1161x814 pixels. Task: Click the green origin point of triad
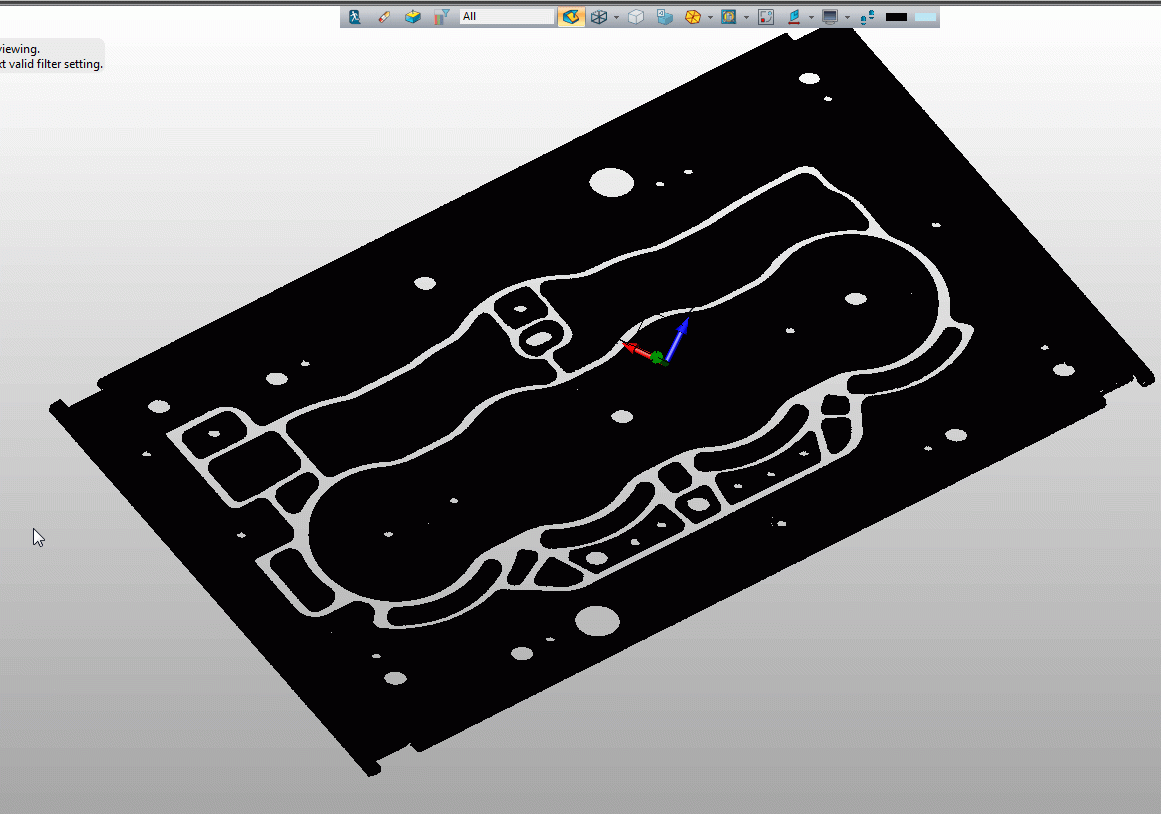(x=658, y=357)
